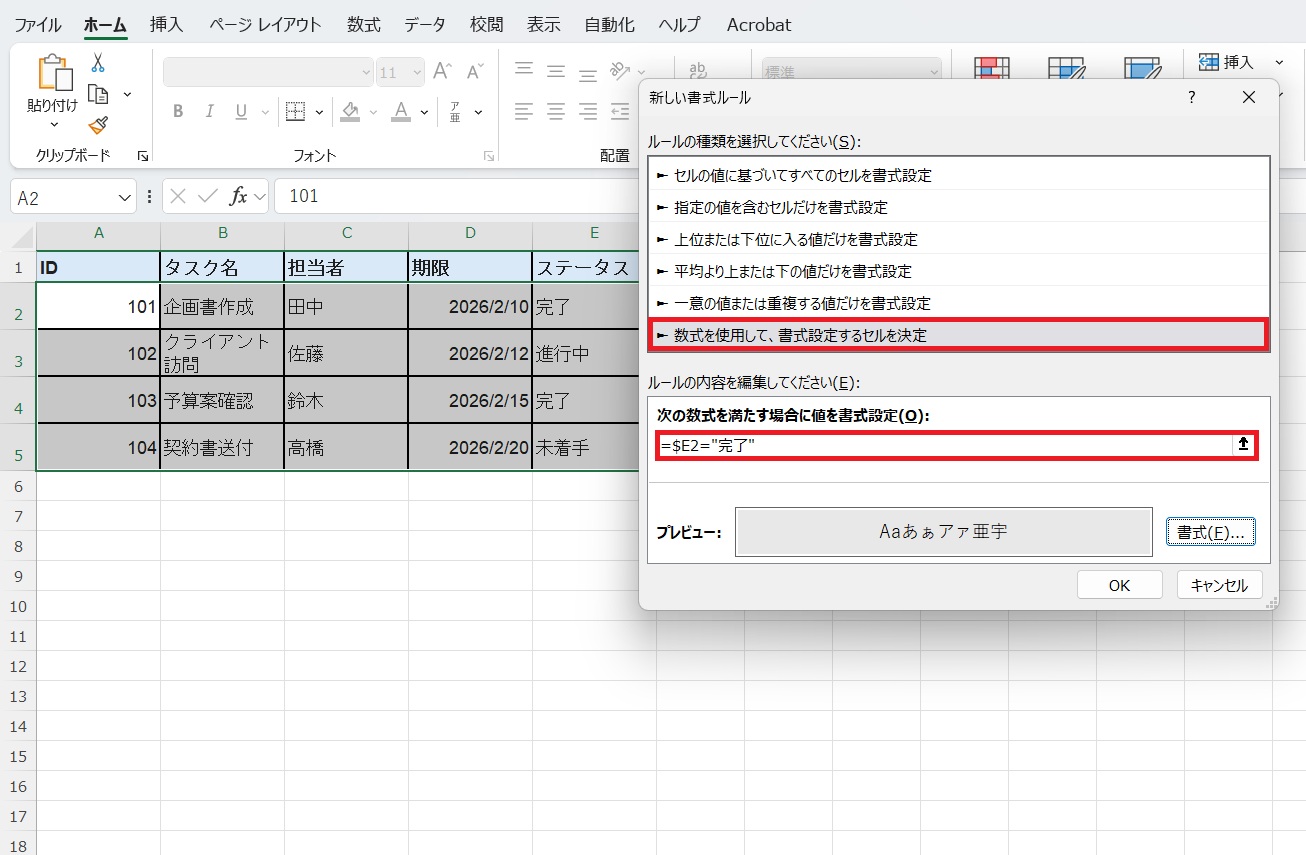Select the Format Painter brush icon

click(98, 125)
